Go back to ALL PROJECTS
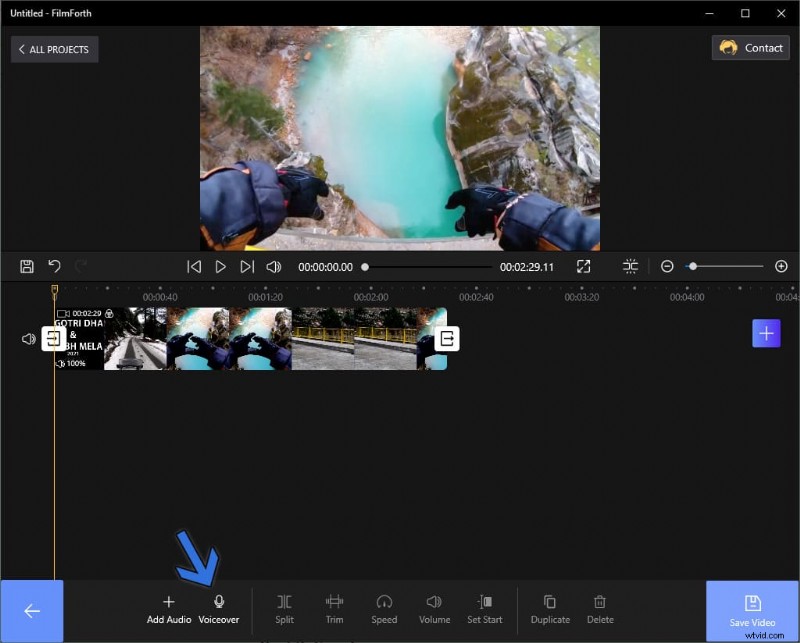 [54, 49]
